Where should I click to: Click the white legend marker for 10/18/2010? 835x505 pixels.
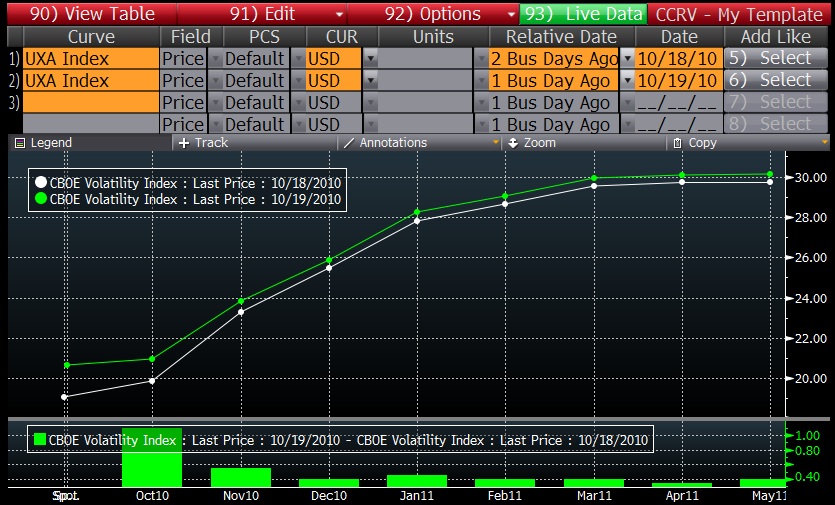[x=40, y=182]
